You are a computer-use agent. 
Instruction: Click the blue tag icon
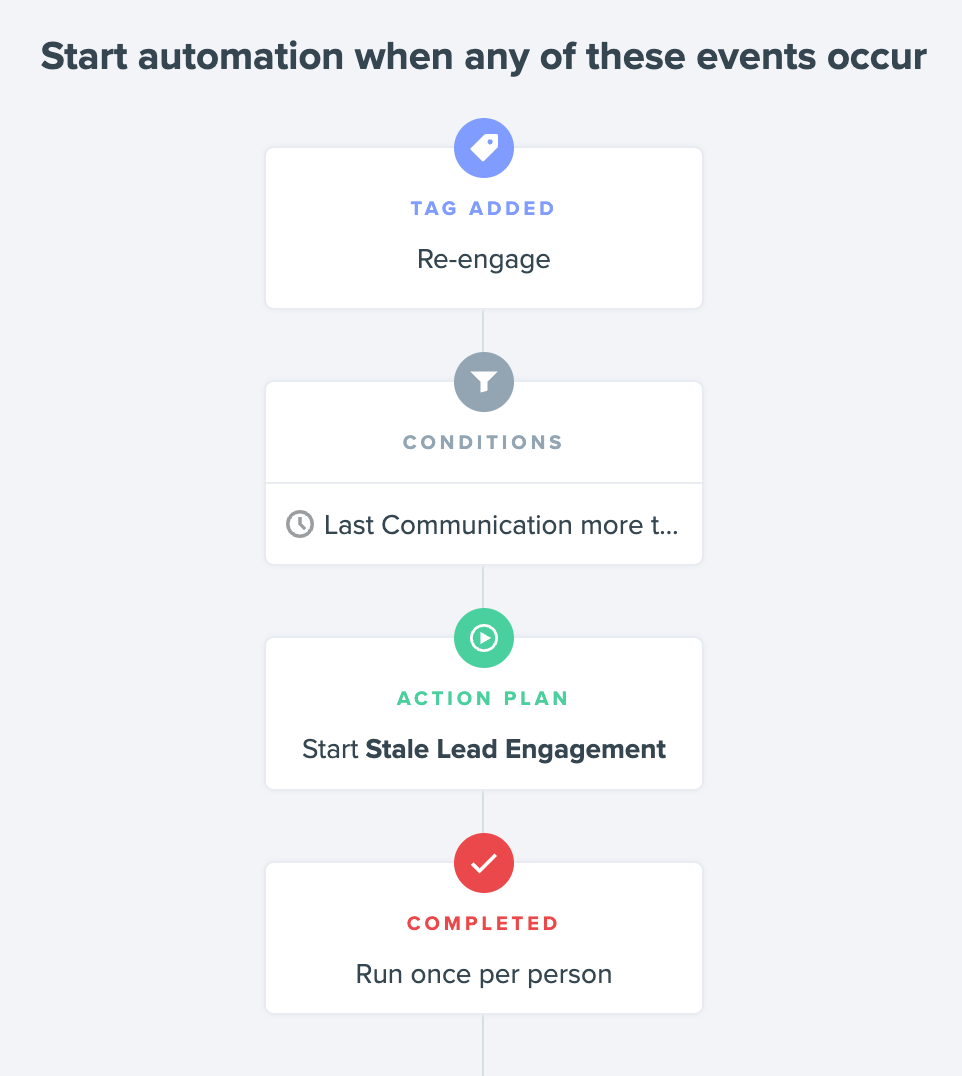(x=484, y=148)
